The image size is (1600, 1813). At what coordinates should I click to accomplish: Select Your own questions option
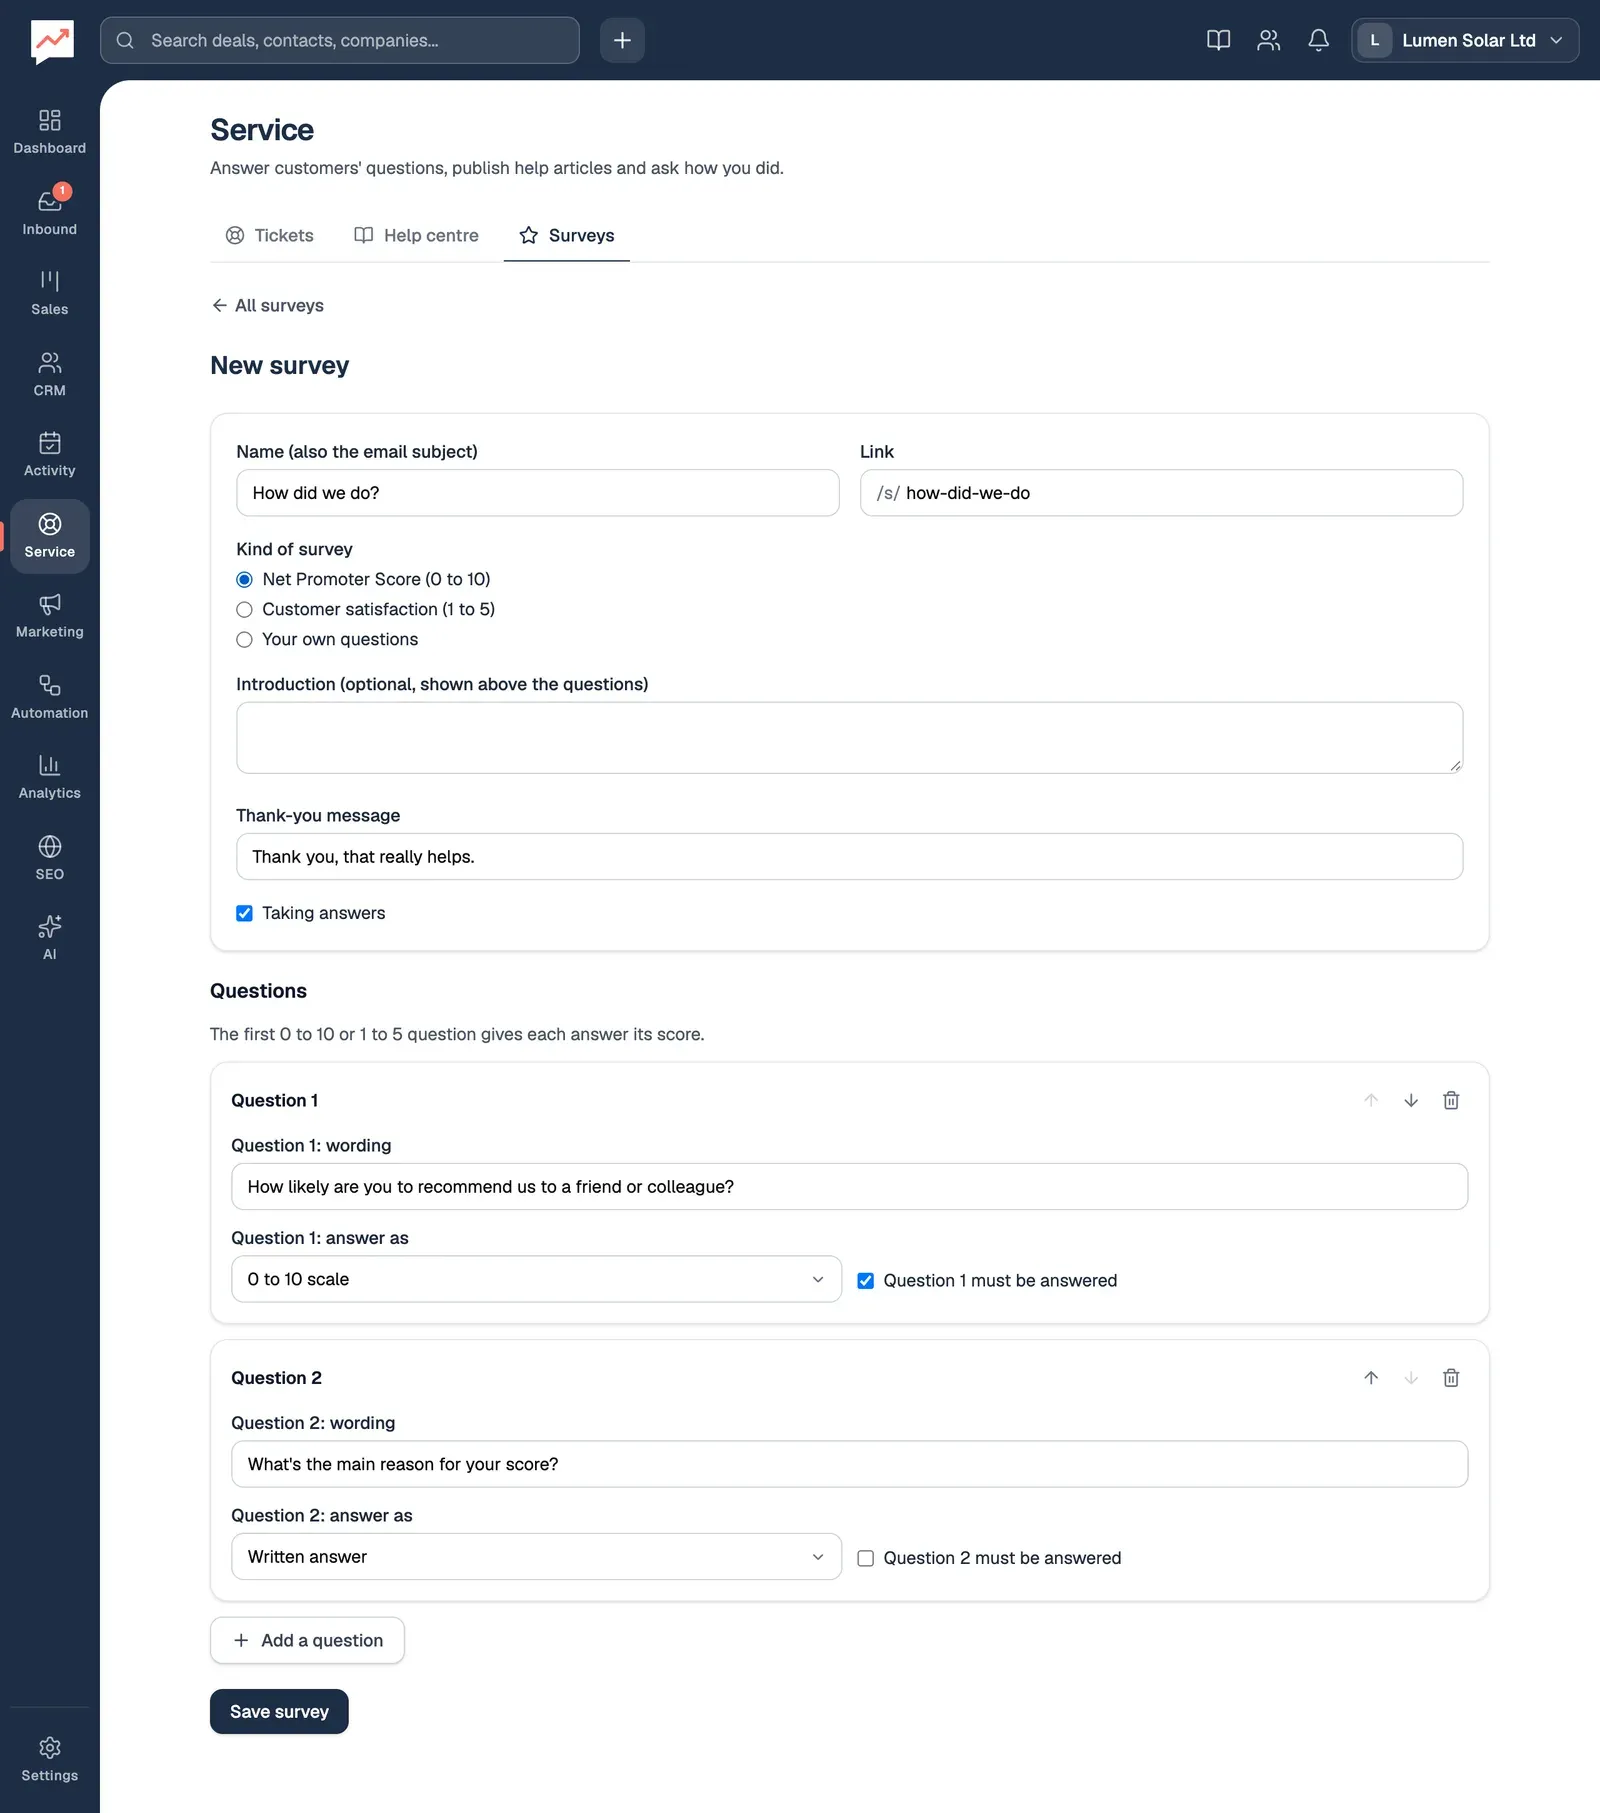tap(244, 640)
